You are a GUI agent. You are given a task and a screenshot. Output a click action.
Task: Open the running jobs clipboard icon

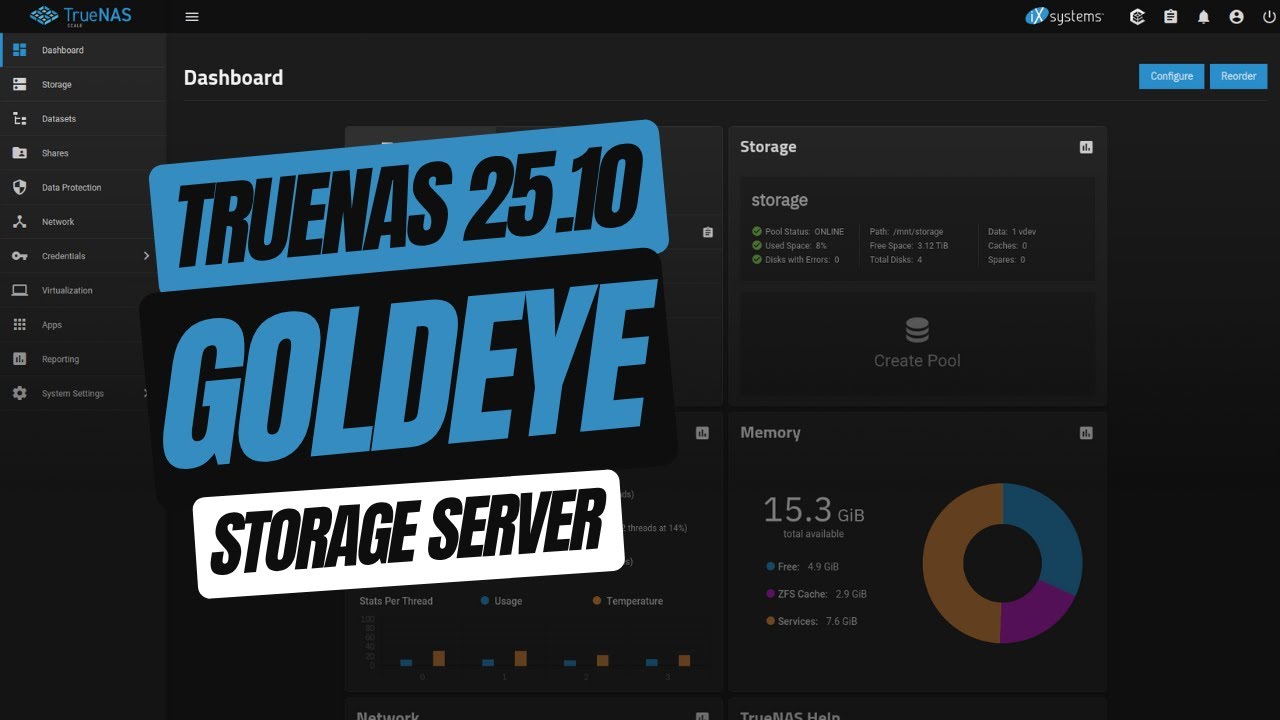(x=1170, y=16)
